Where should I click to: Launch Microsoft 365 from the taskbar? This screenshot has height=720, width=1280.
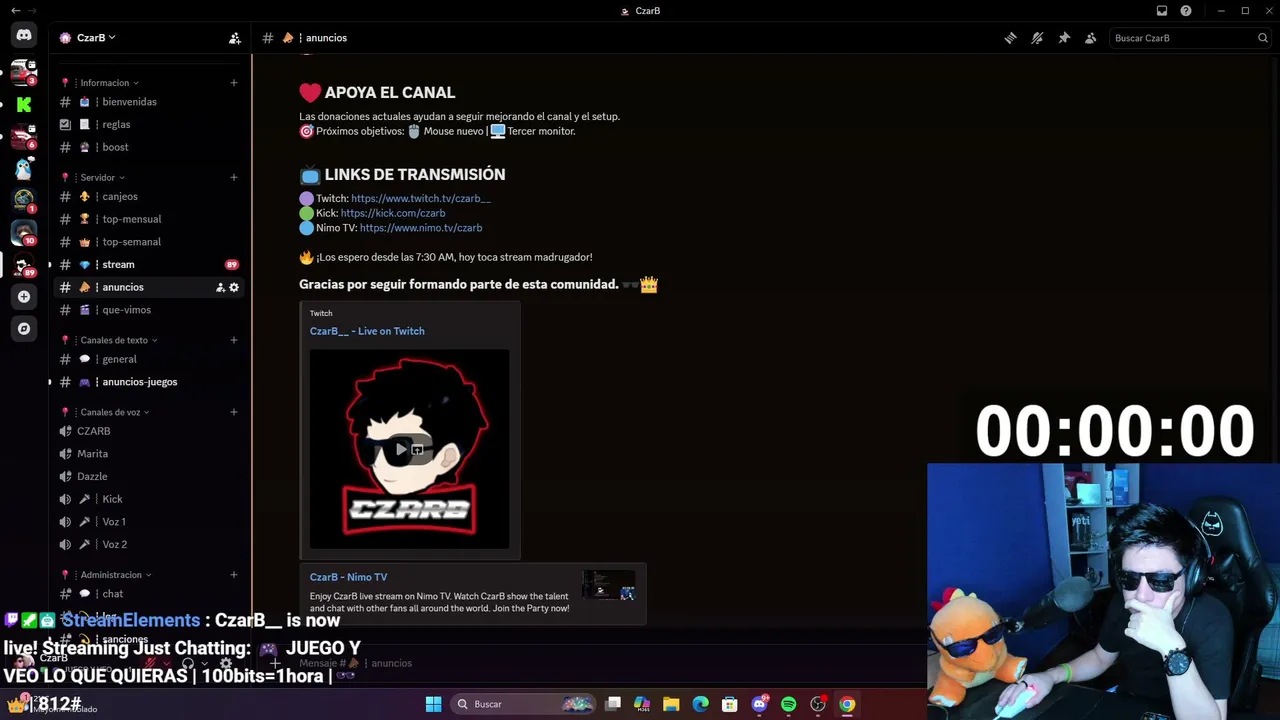point(642,704)
